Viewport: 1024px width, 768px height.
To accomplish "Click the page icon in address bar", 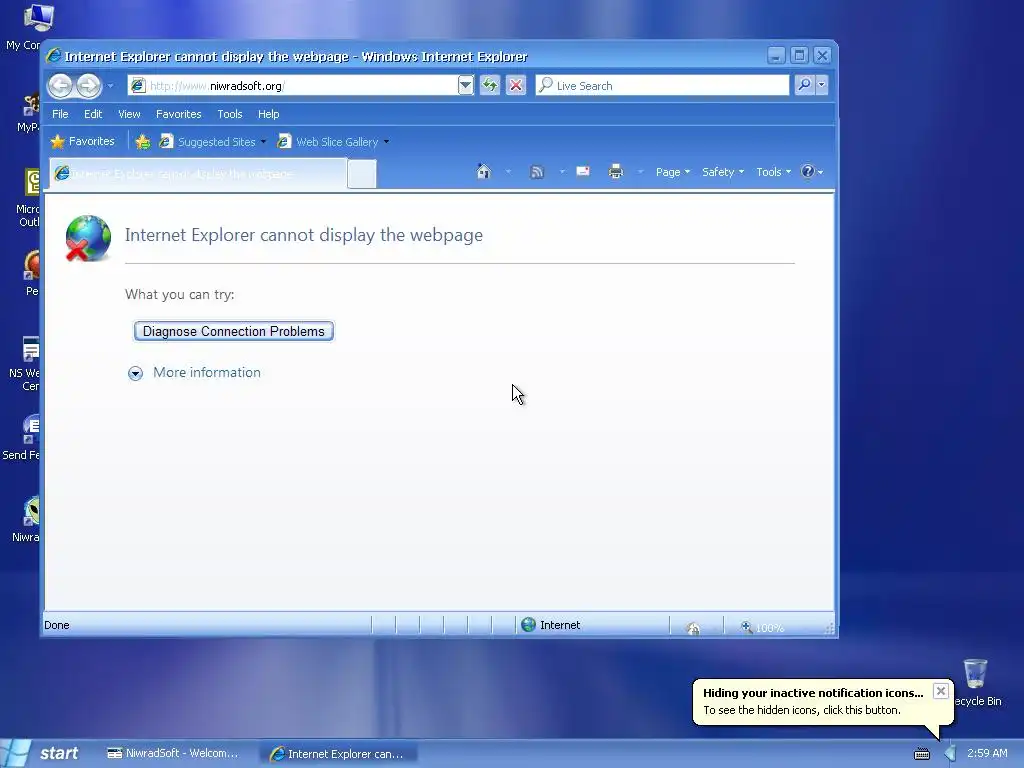I will [137, 86].
